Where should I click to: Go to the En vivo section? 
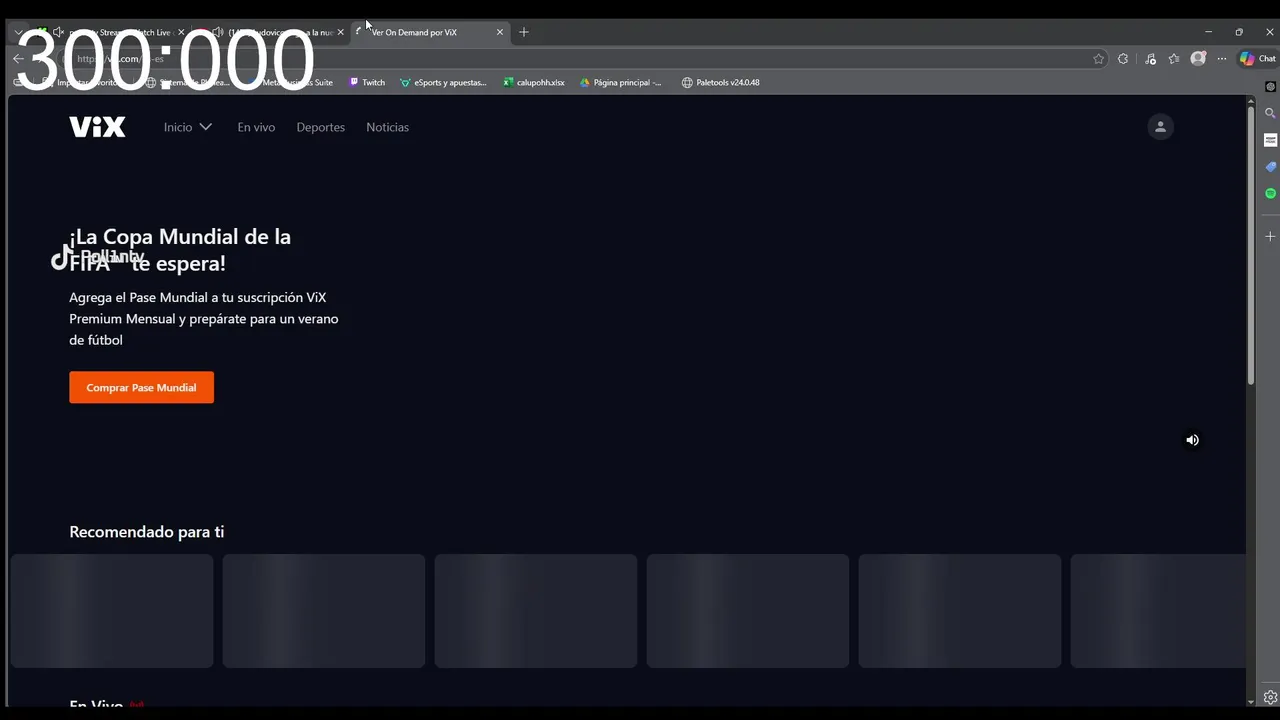tap(256, 127)
